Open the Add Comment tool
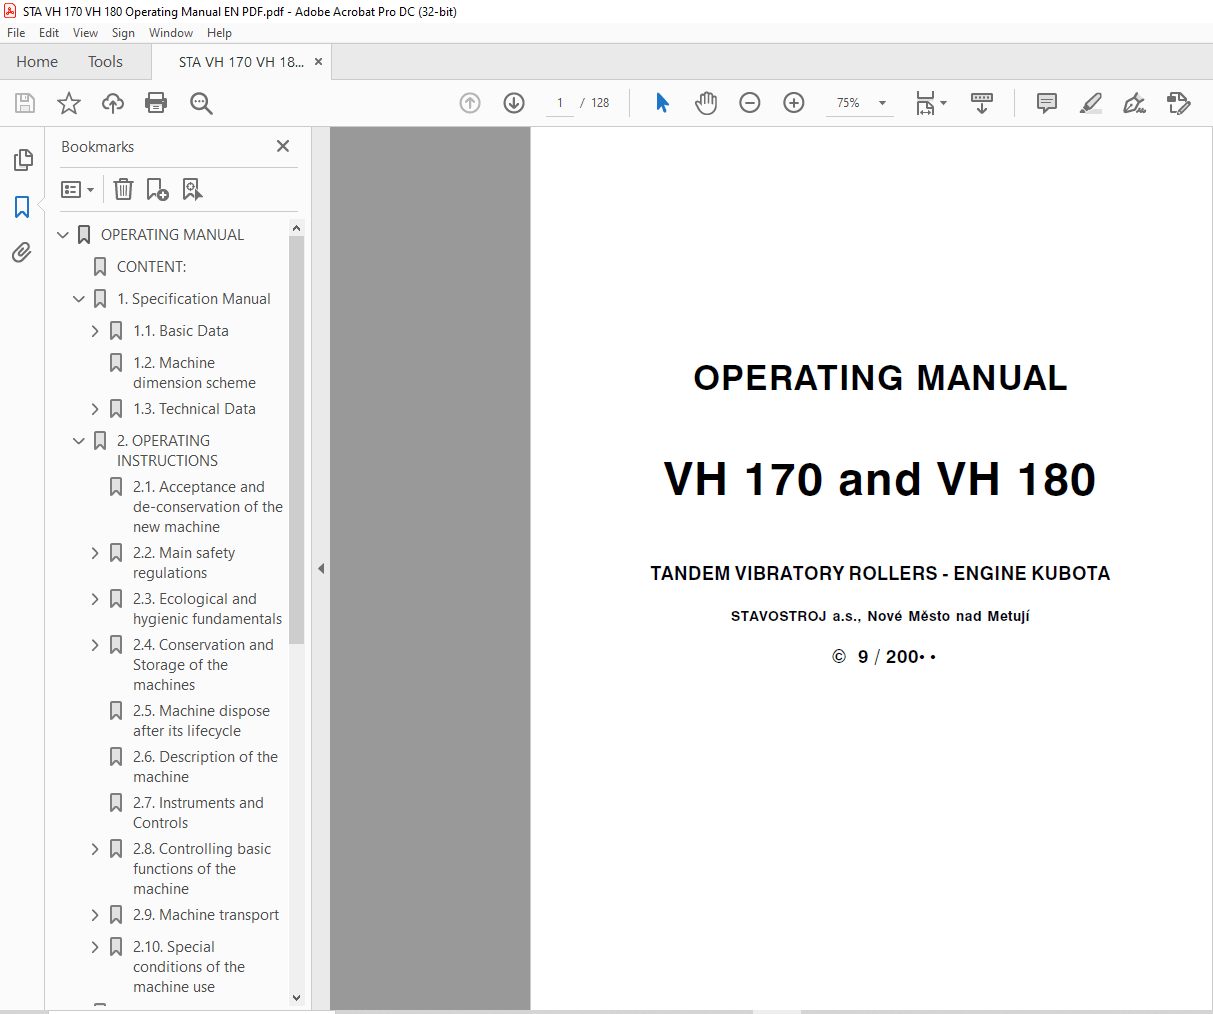Image resolution: width=1213 pixels, height=1014 pixels. click(1046, 103)
